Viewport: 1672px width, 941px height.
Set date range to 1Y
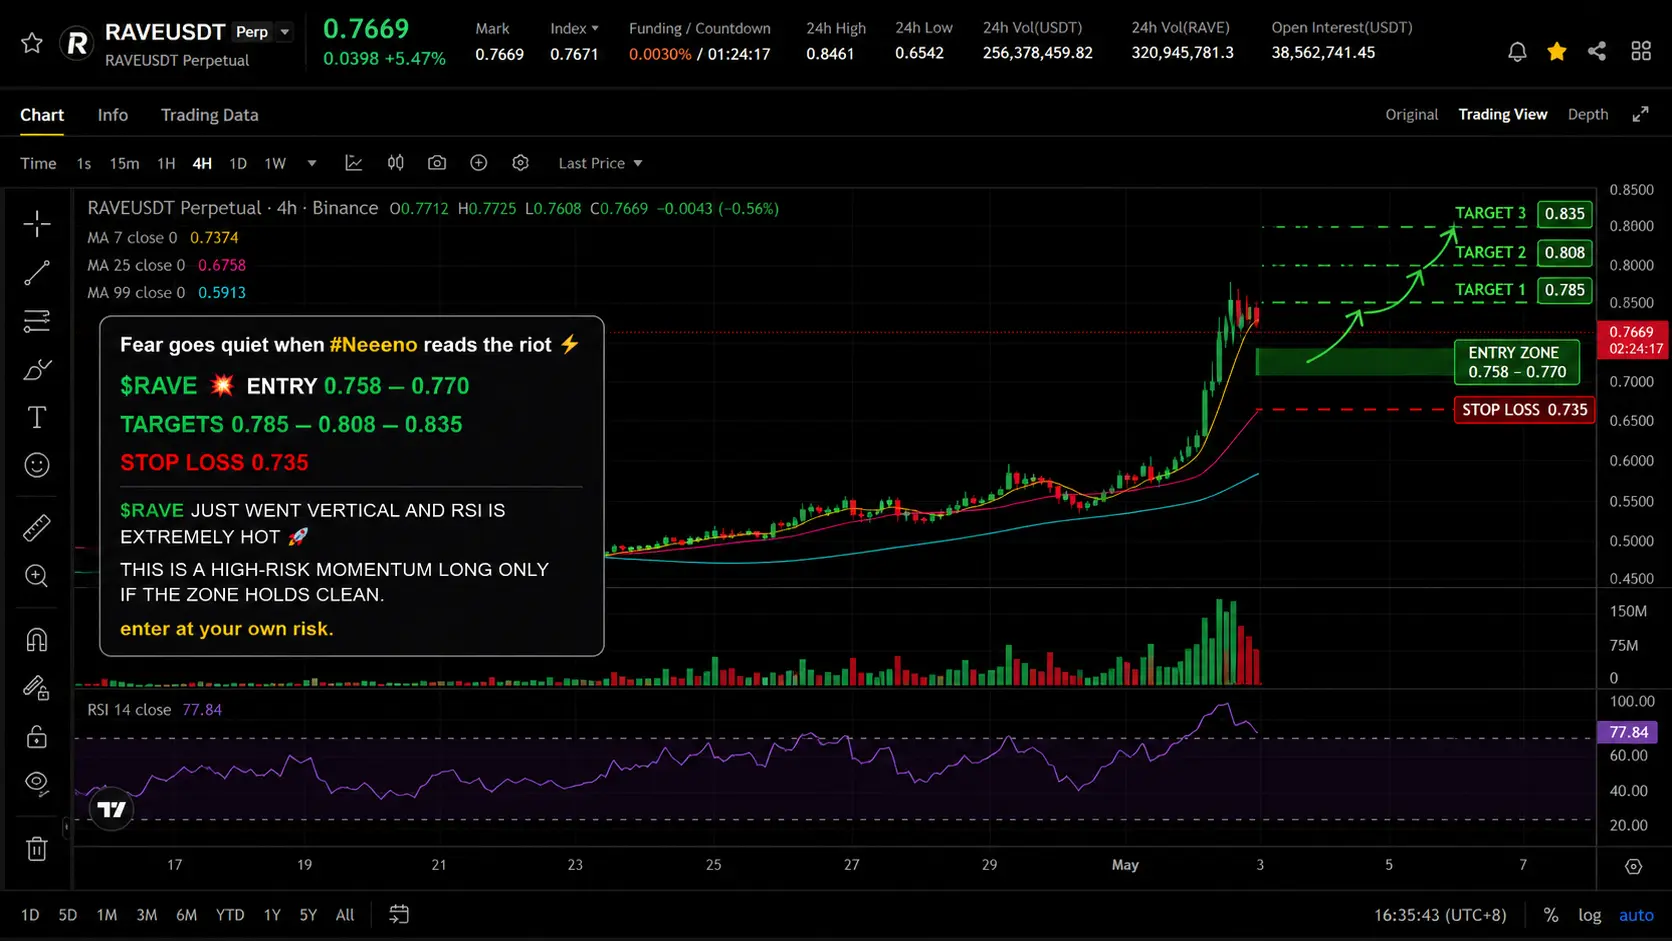pyautogui.click(x=272, y=914)
